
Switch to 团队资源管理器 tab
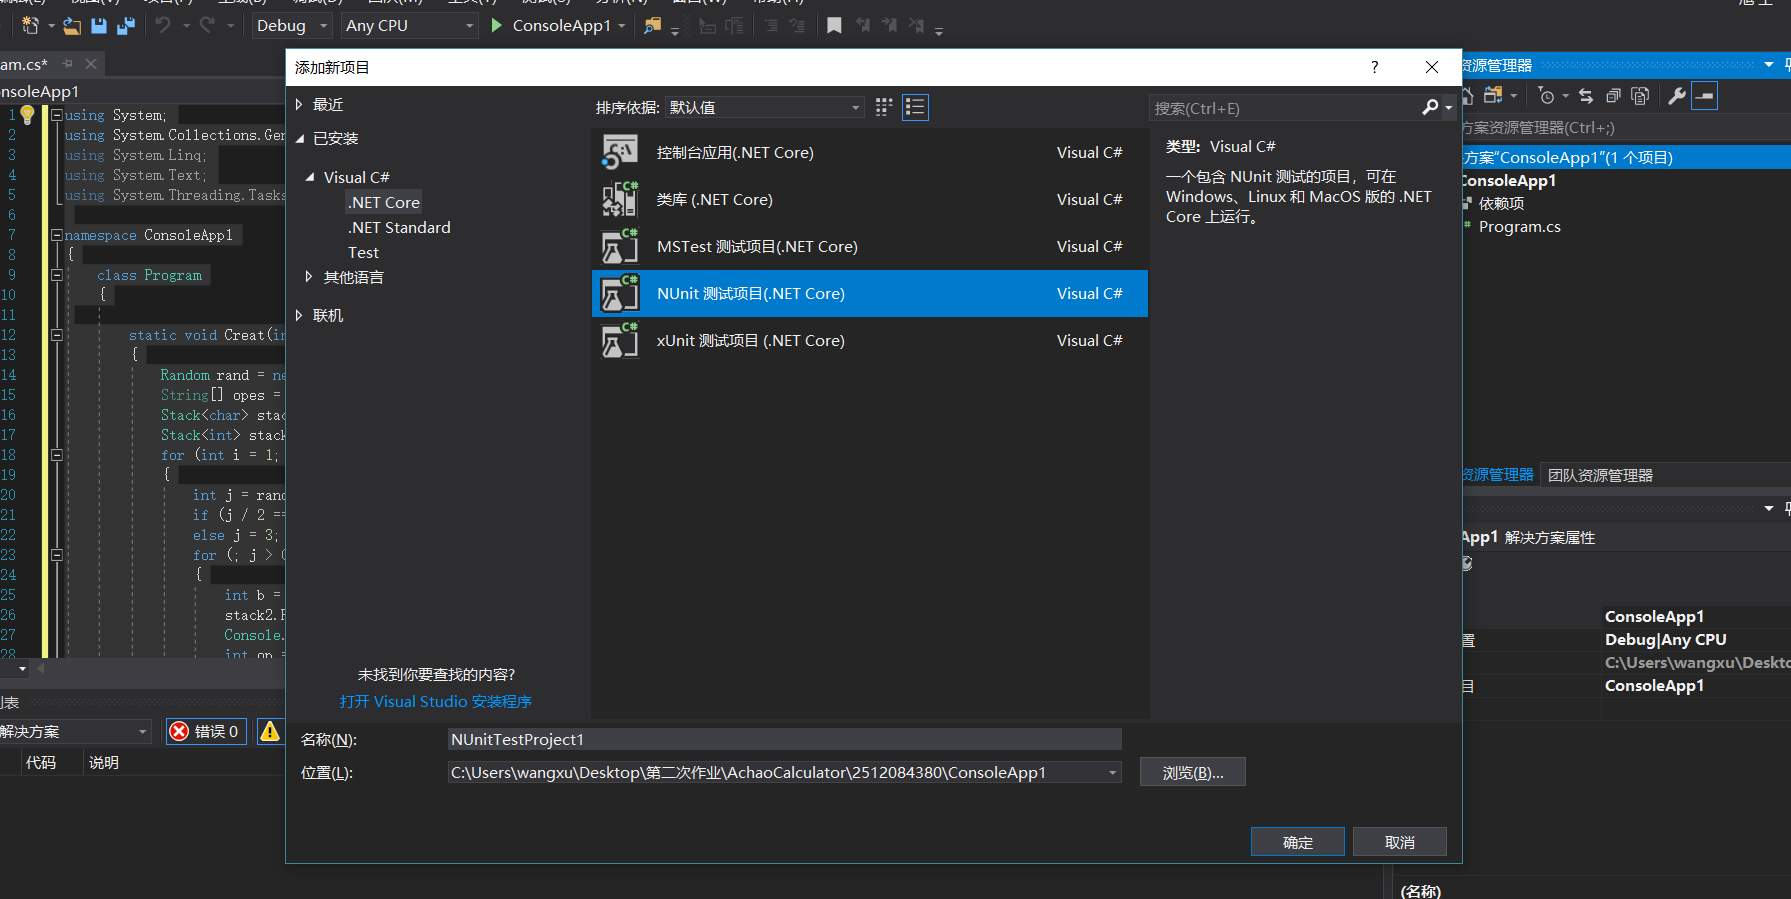pyautogui.click(x=1600, y=476)
